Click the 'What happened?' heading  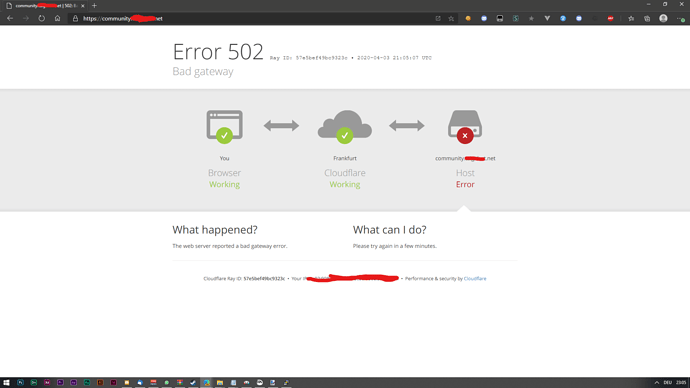tap(215, 230)
